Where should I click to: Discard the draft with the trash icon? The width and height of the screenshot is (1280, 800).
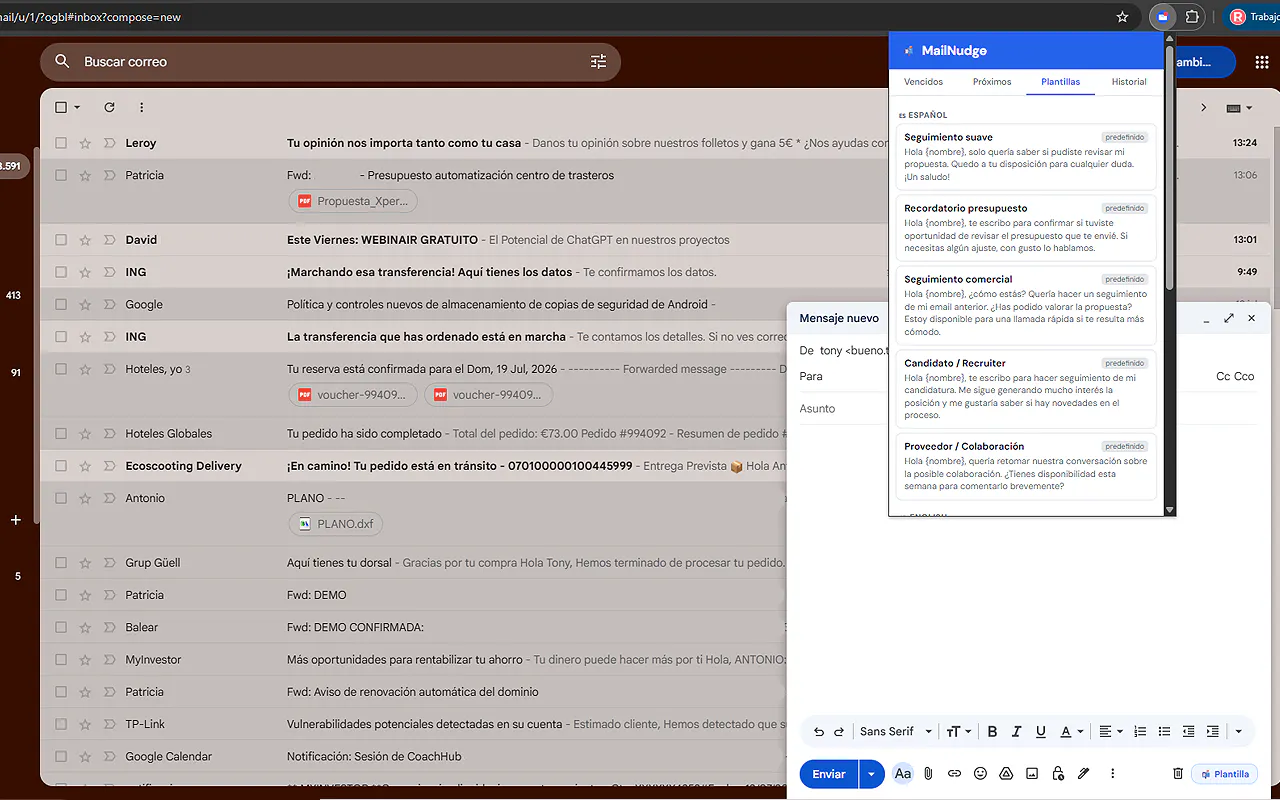coord(1178,774)
